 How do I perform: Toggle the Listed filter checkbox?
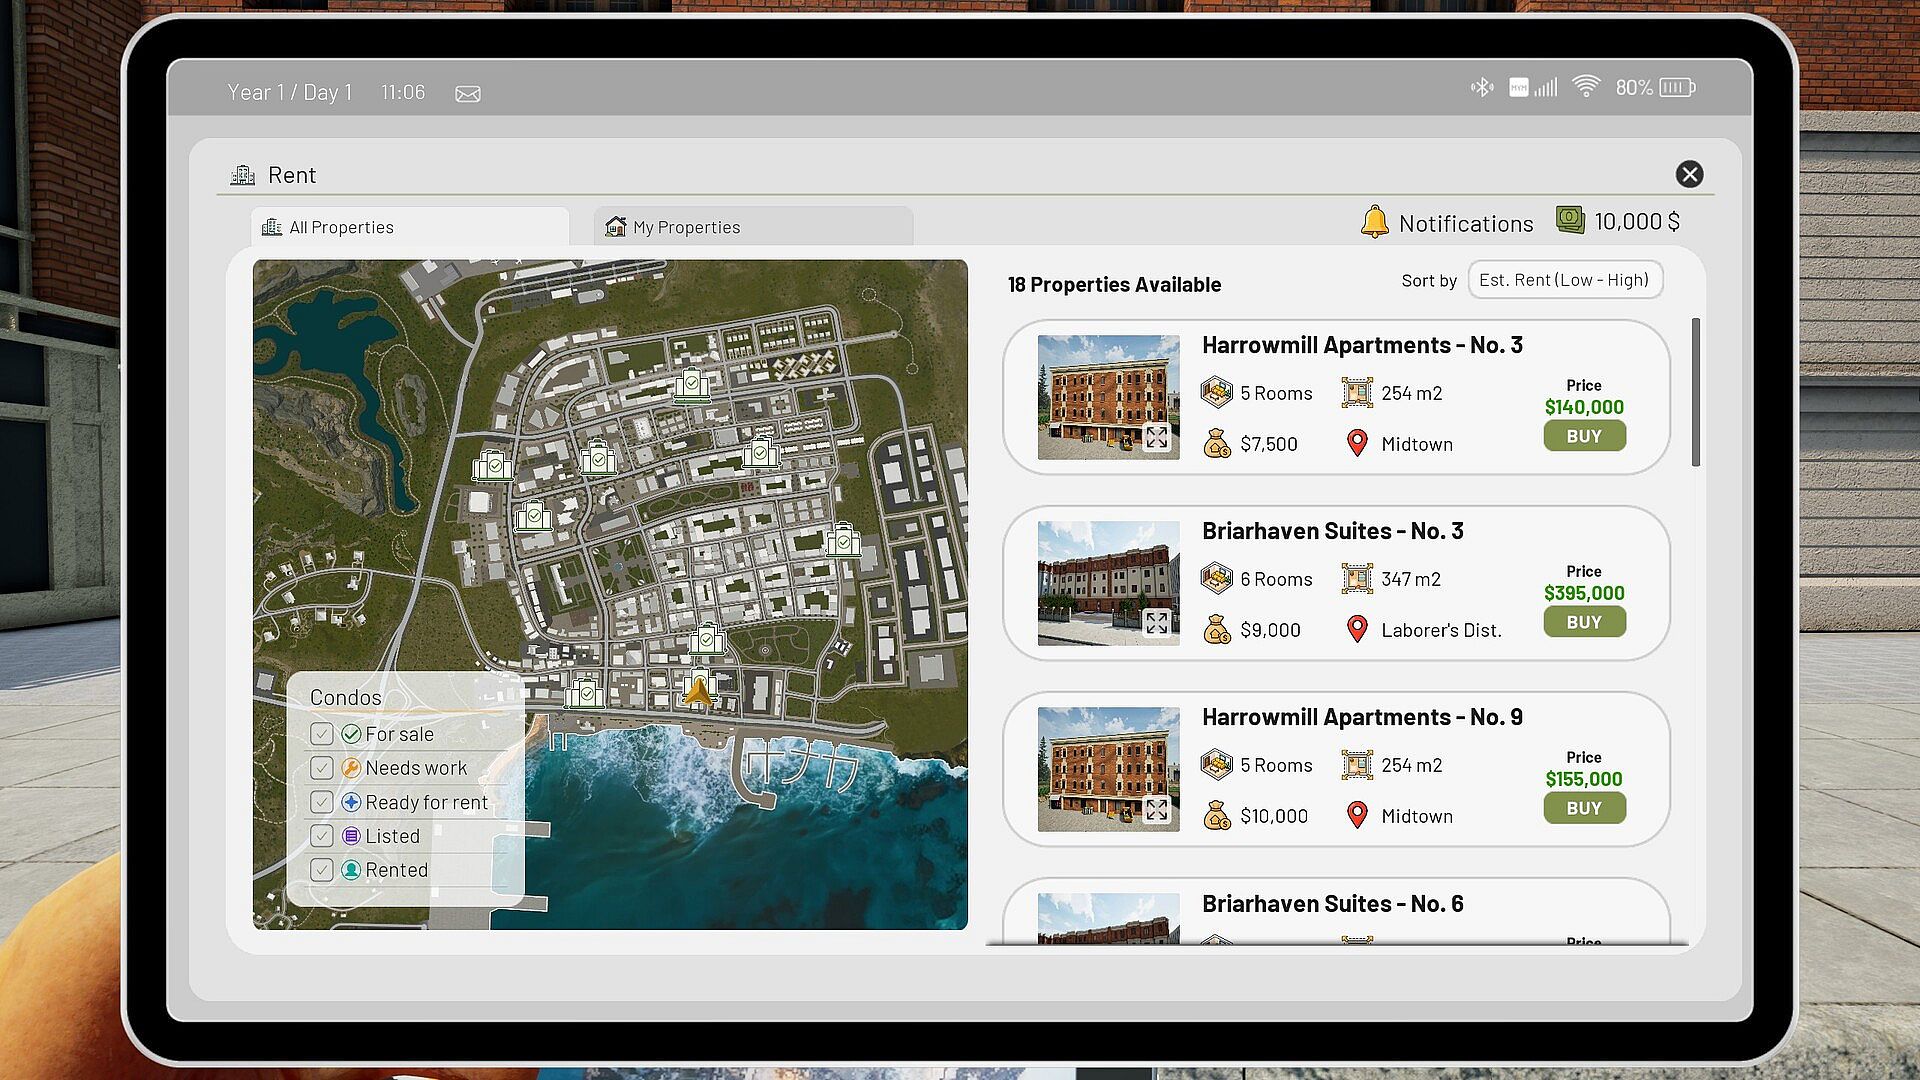pos(322,836)
